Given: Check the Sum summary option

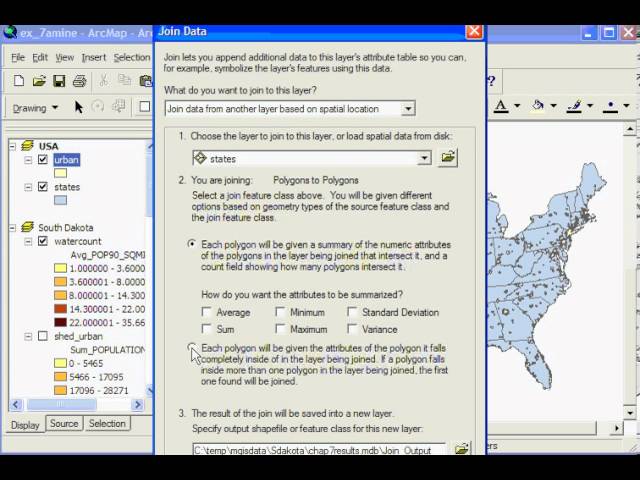Looking at the screenshot, I should [x=207, y=329].
